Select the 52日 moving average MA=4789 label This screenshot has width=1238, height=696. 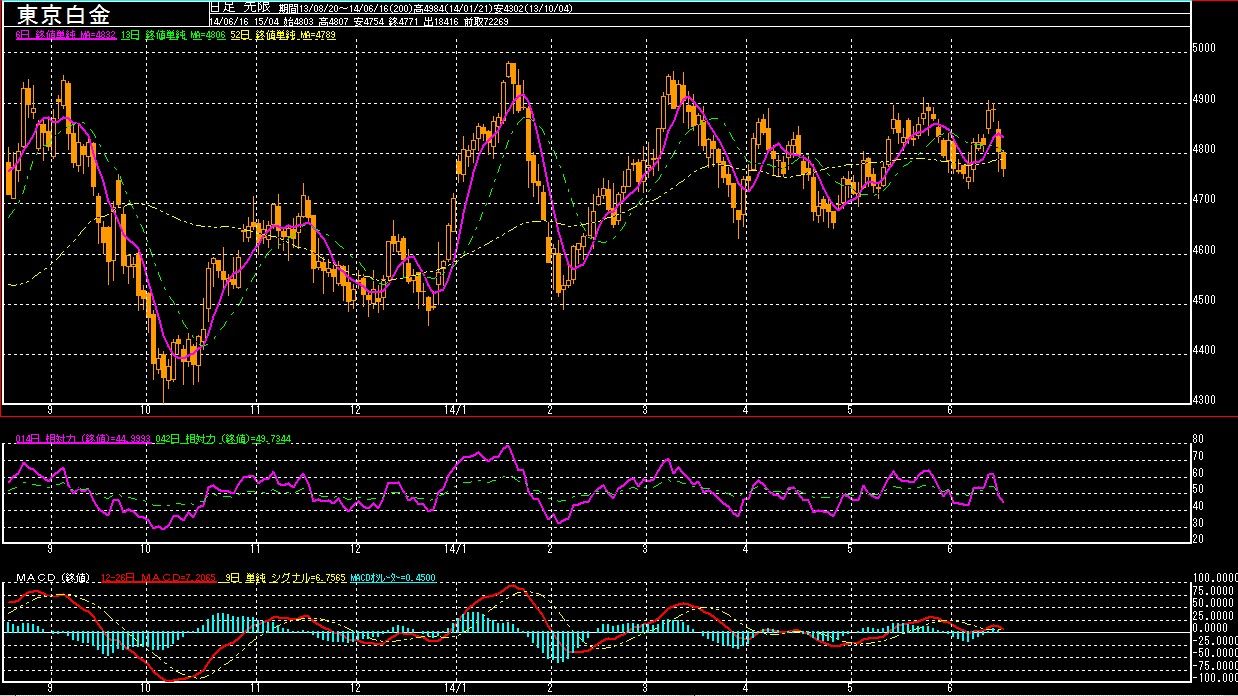pyautogui.click(x=283, y=34)
